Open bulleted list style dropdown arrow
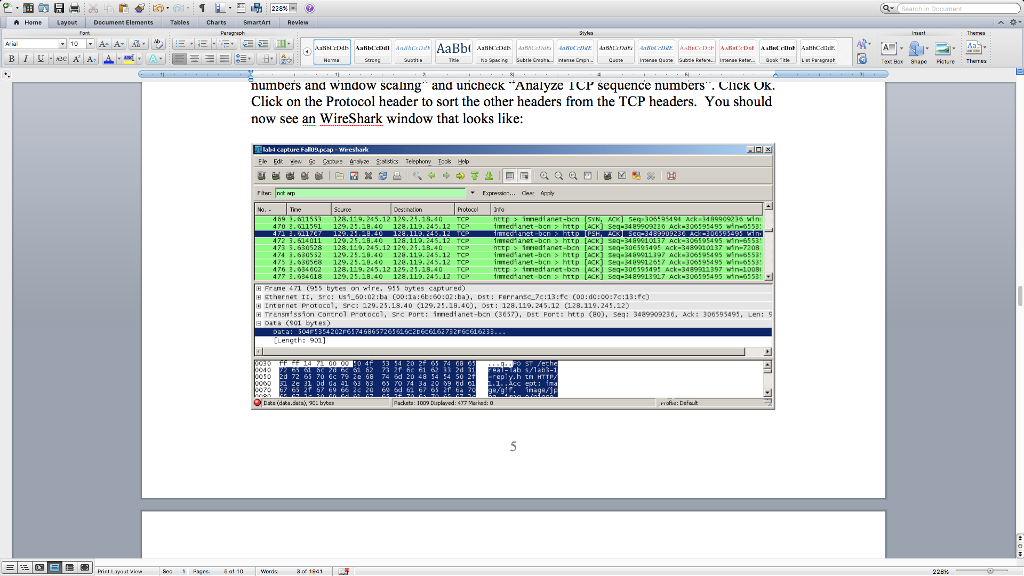The width and height of the screenshot is (1024, 576). coord(191,44)
